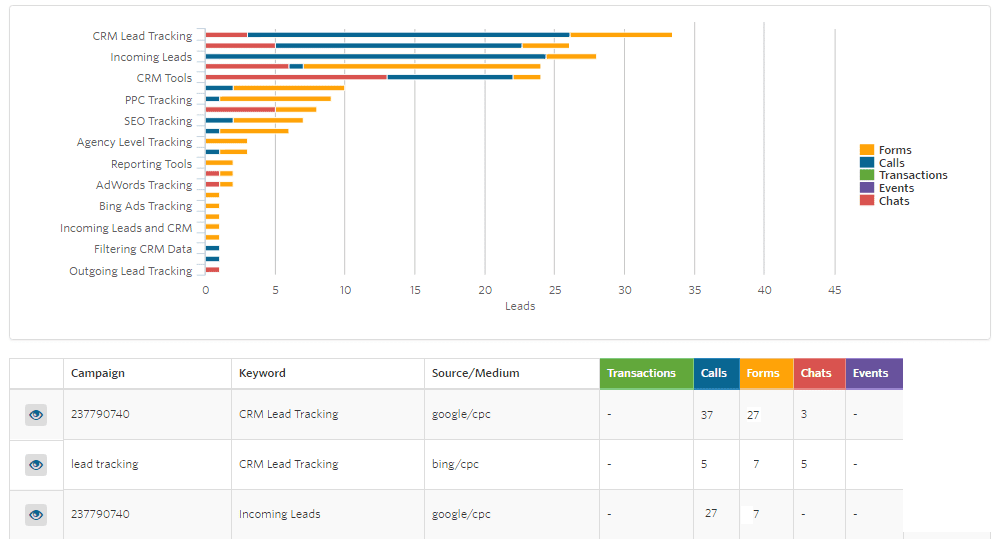Image resolution: width=997 pixels, height=539 pixels.
Task: Select Filtering CRM Data chart label
Action: click(x=143, y=249)
